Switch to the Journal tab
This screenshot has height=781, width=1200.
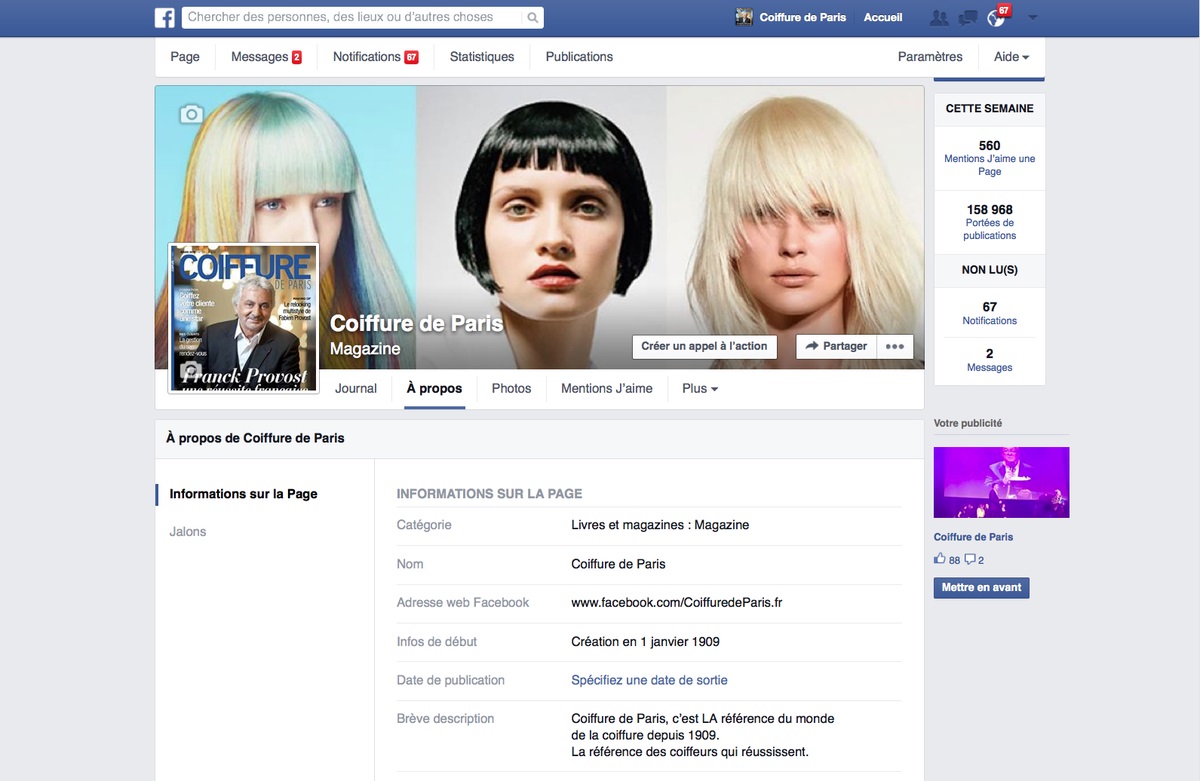[356, 388]
